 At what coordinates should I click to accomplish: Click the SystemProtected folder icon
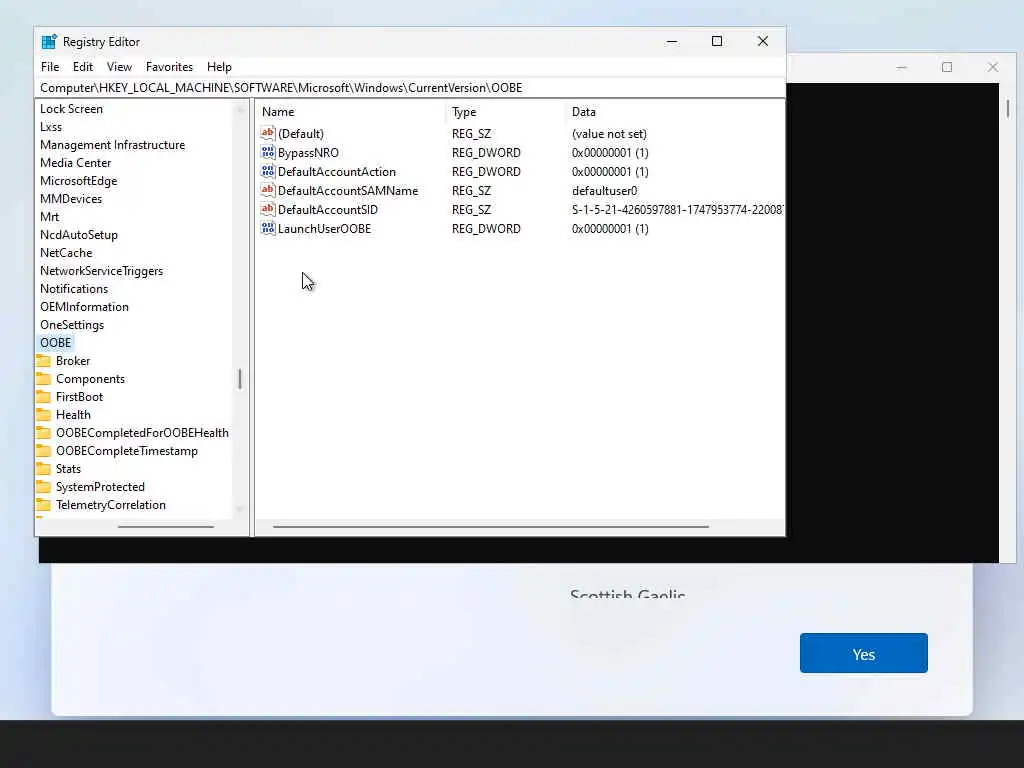(44, 487)
